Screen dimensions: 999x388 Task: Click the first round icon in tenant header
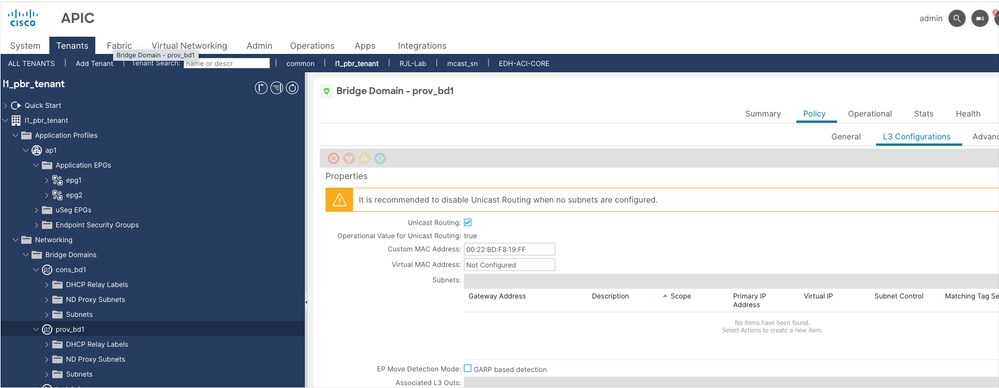261,88
